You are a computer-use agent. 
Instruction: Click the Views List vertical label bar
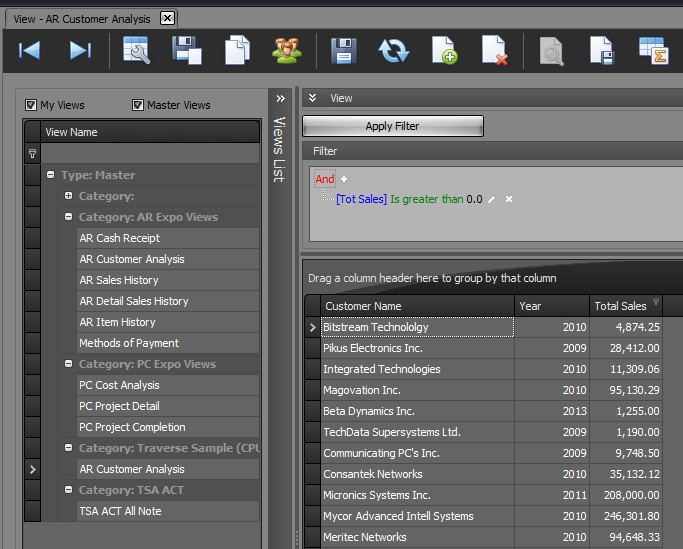[279, 149]
